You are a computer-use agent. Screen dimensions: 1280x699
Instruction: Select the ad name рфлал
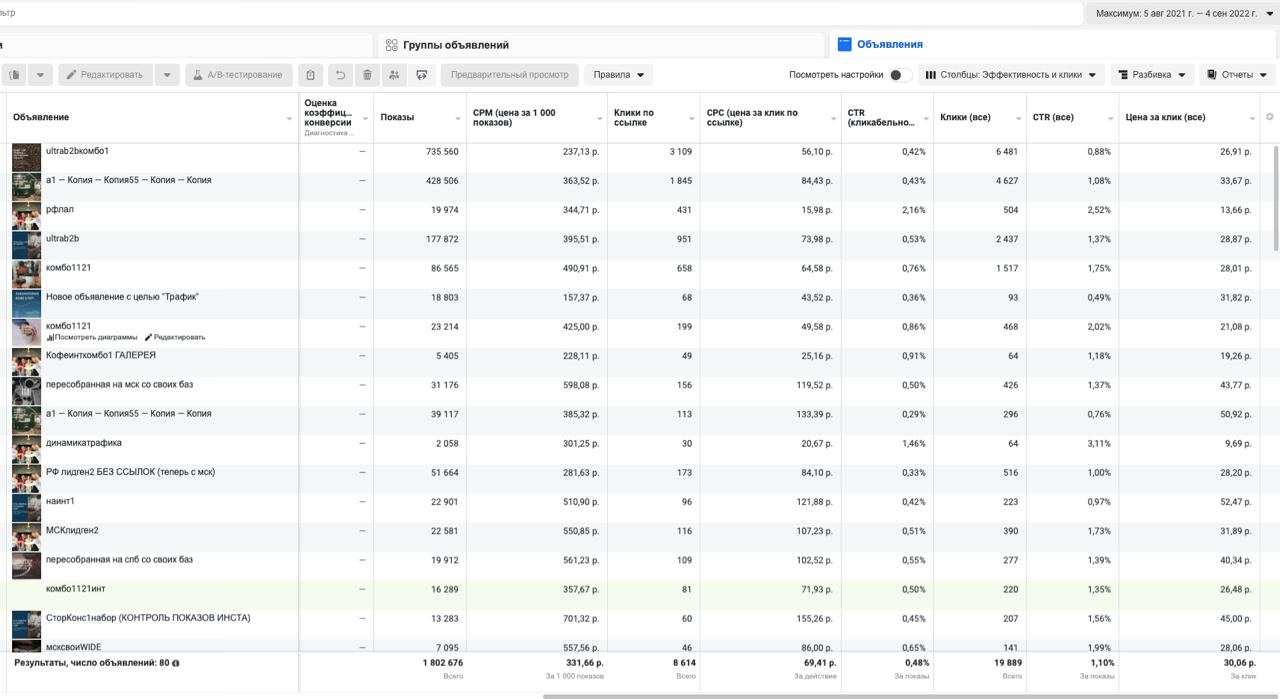(59, 209)
